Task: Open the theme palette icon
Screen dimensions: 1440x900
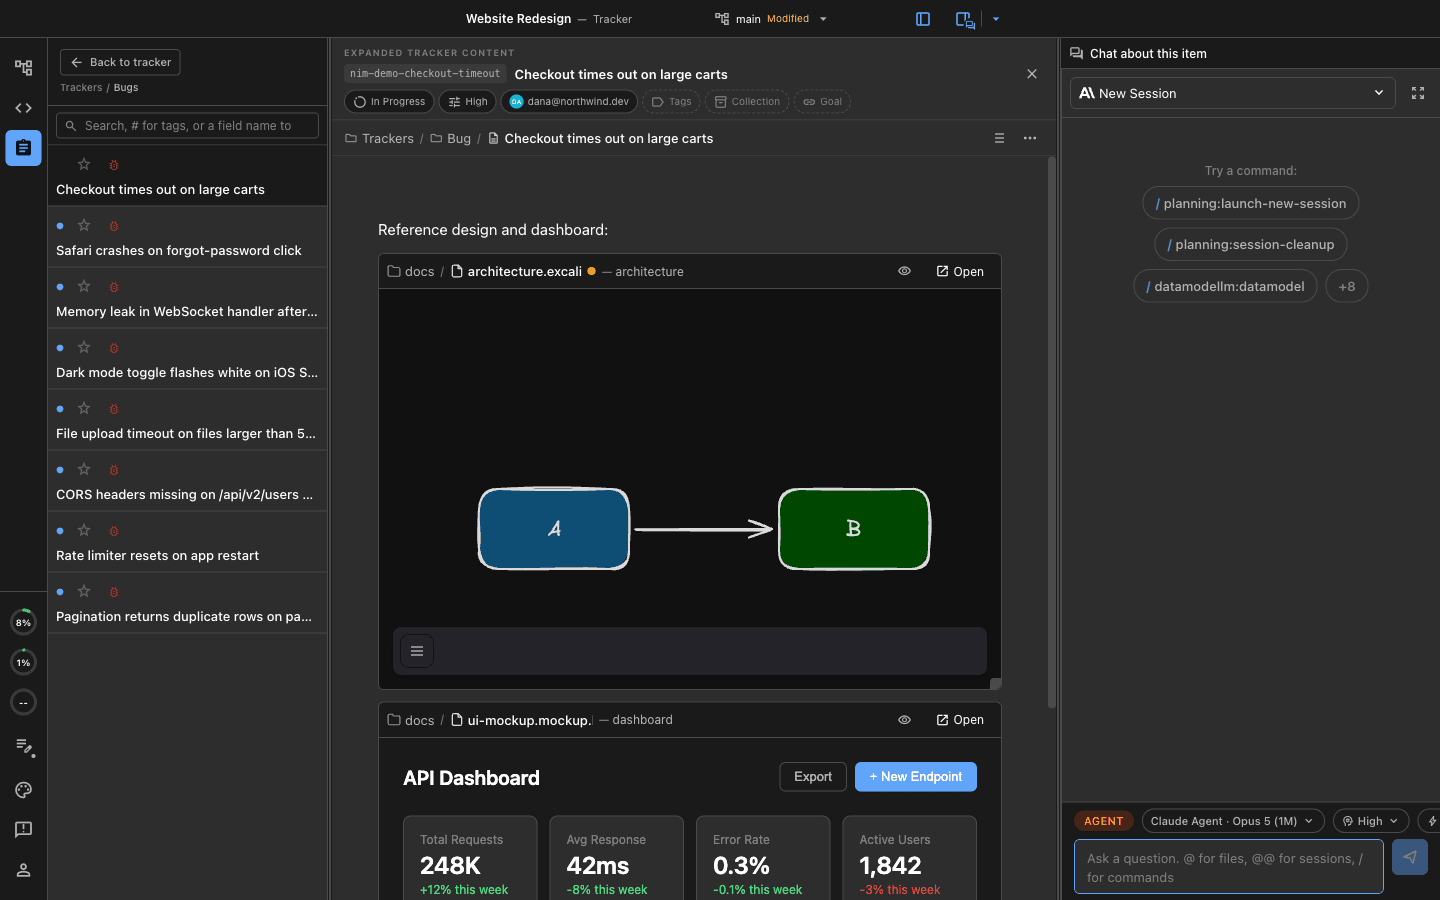Action: (23, 790)
